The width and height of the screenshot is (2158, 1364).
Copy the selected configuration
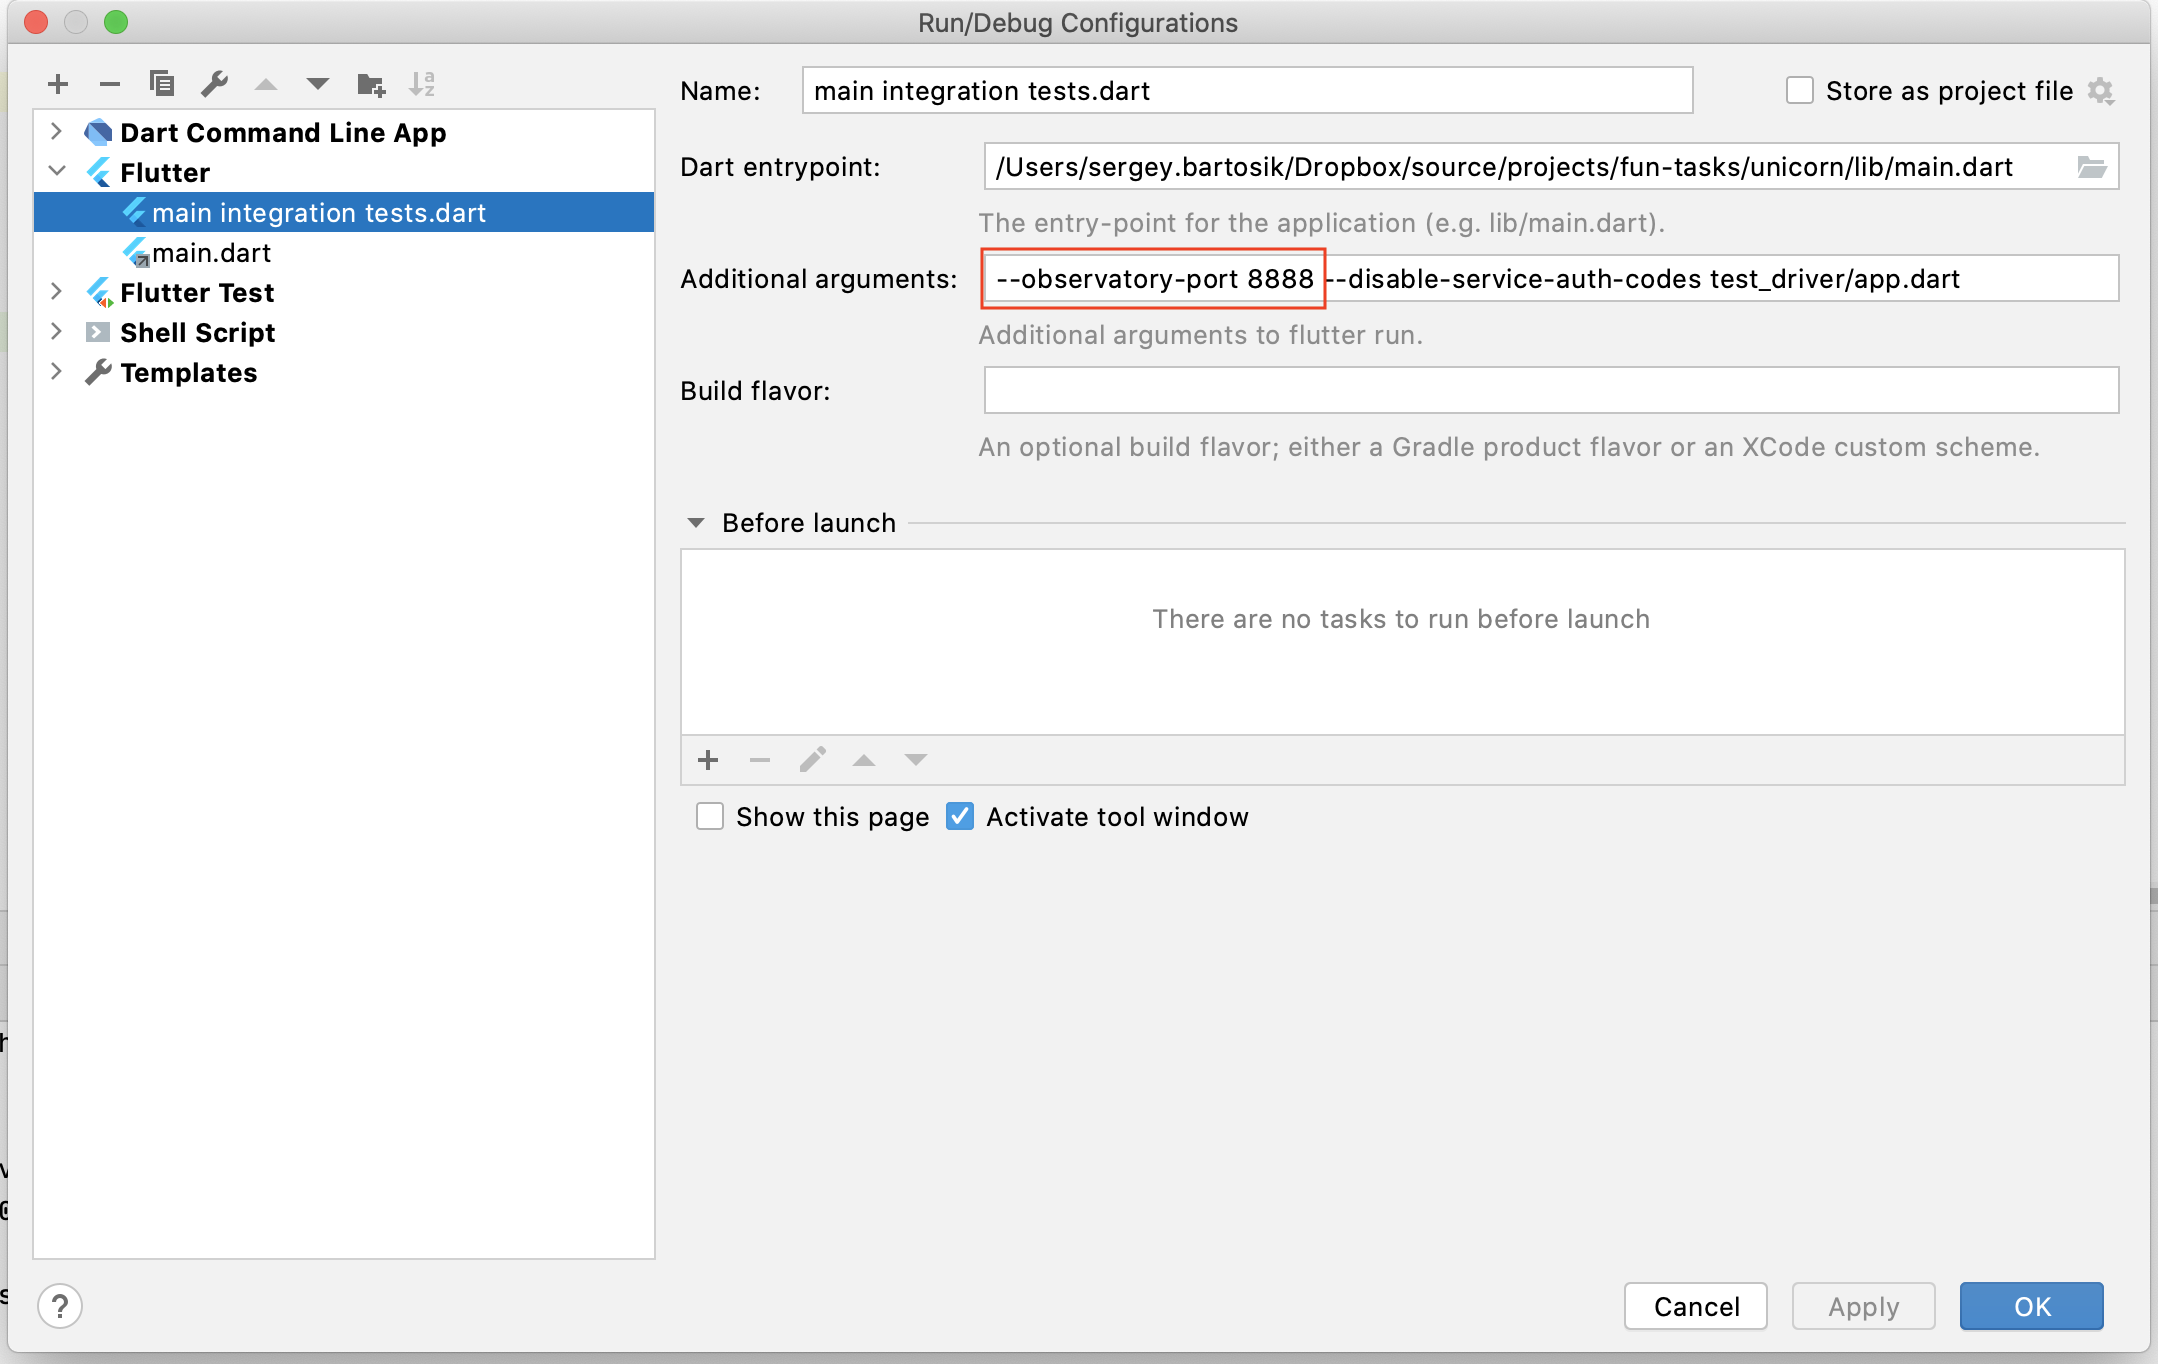pos(163,84)
